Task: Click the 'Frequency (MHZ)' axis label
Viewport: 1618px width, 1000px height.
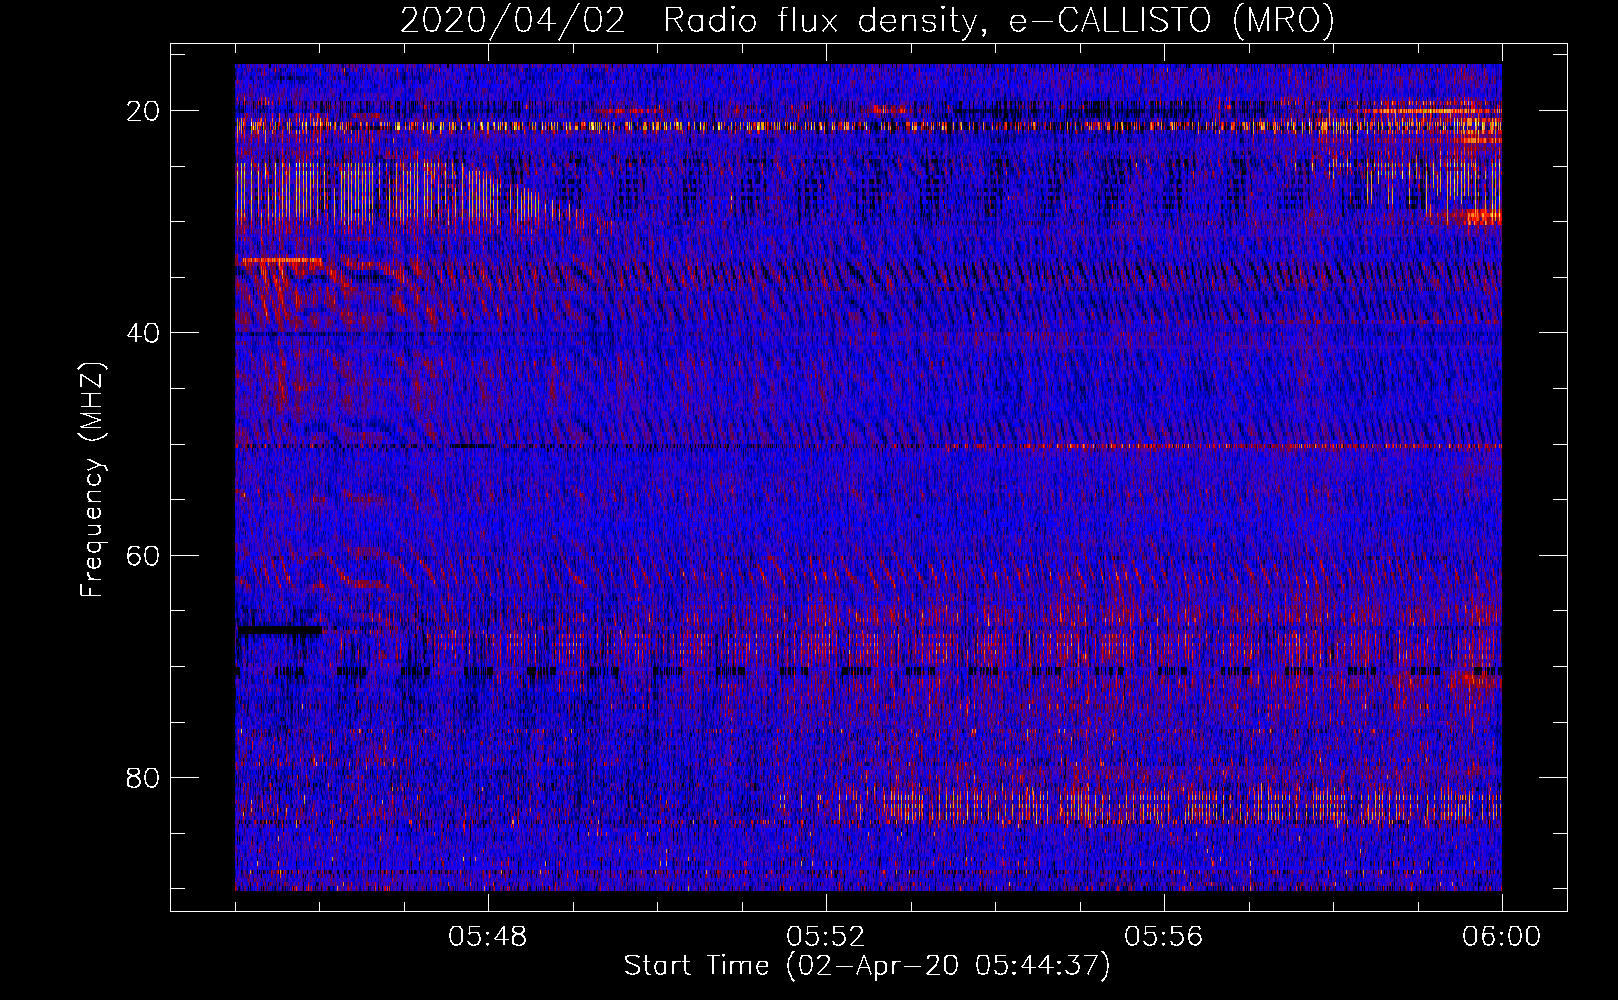Action: pos(91,479)
